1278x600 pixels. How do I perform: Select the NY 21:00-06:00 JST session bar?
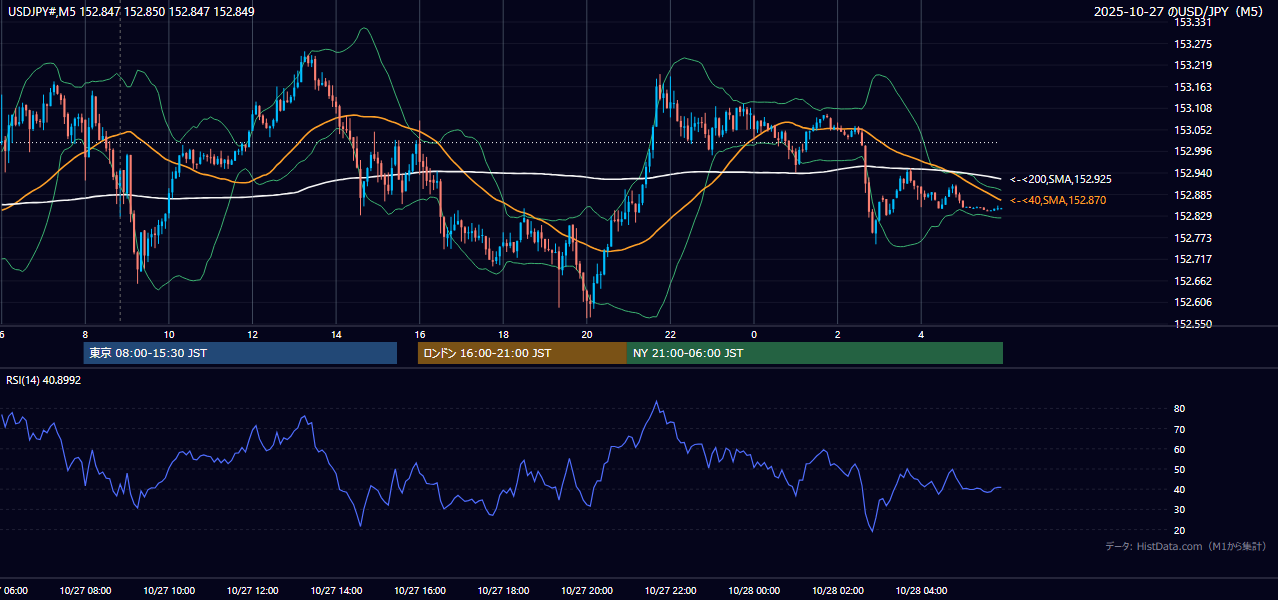click(815, 353)
